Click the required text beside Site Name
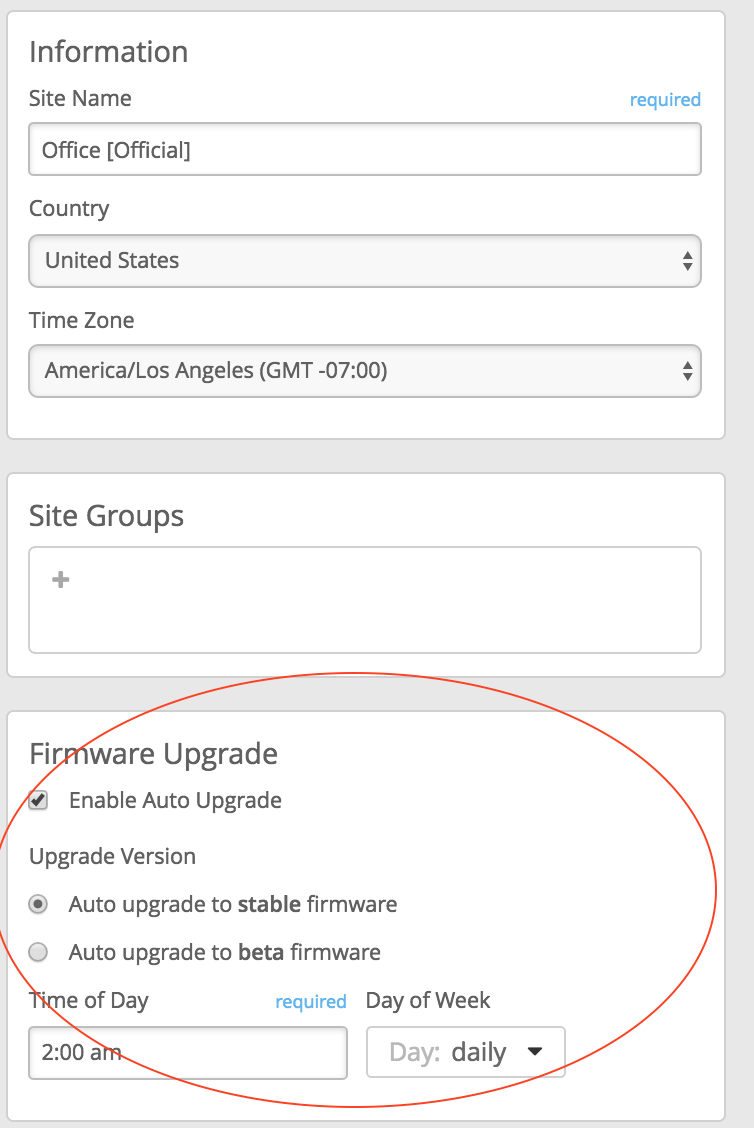The height and width of the screenshot is (1128, 754). tap(665, 100)
